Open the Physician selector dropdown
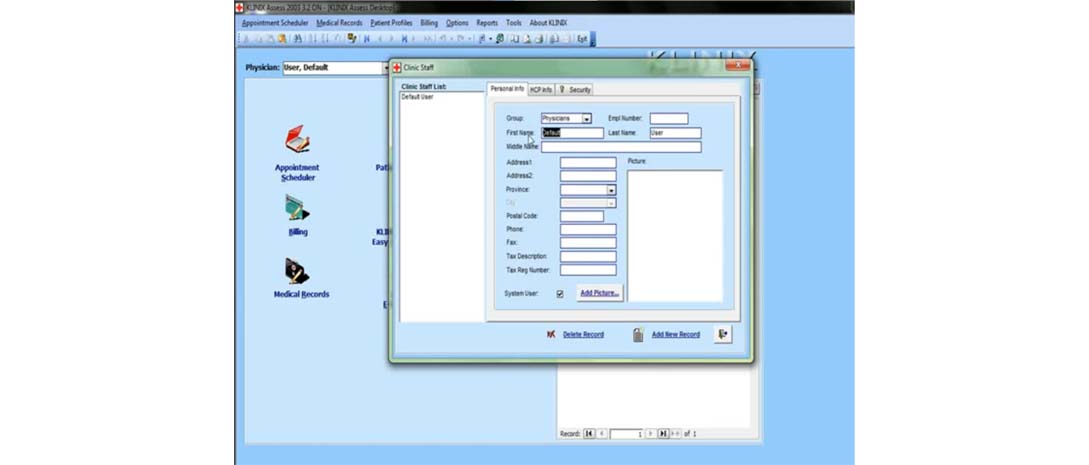This screenshot has height=465, width=1089. point(385,68)
